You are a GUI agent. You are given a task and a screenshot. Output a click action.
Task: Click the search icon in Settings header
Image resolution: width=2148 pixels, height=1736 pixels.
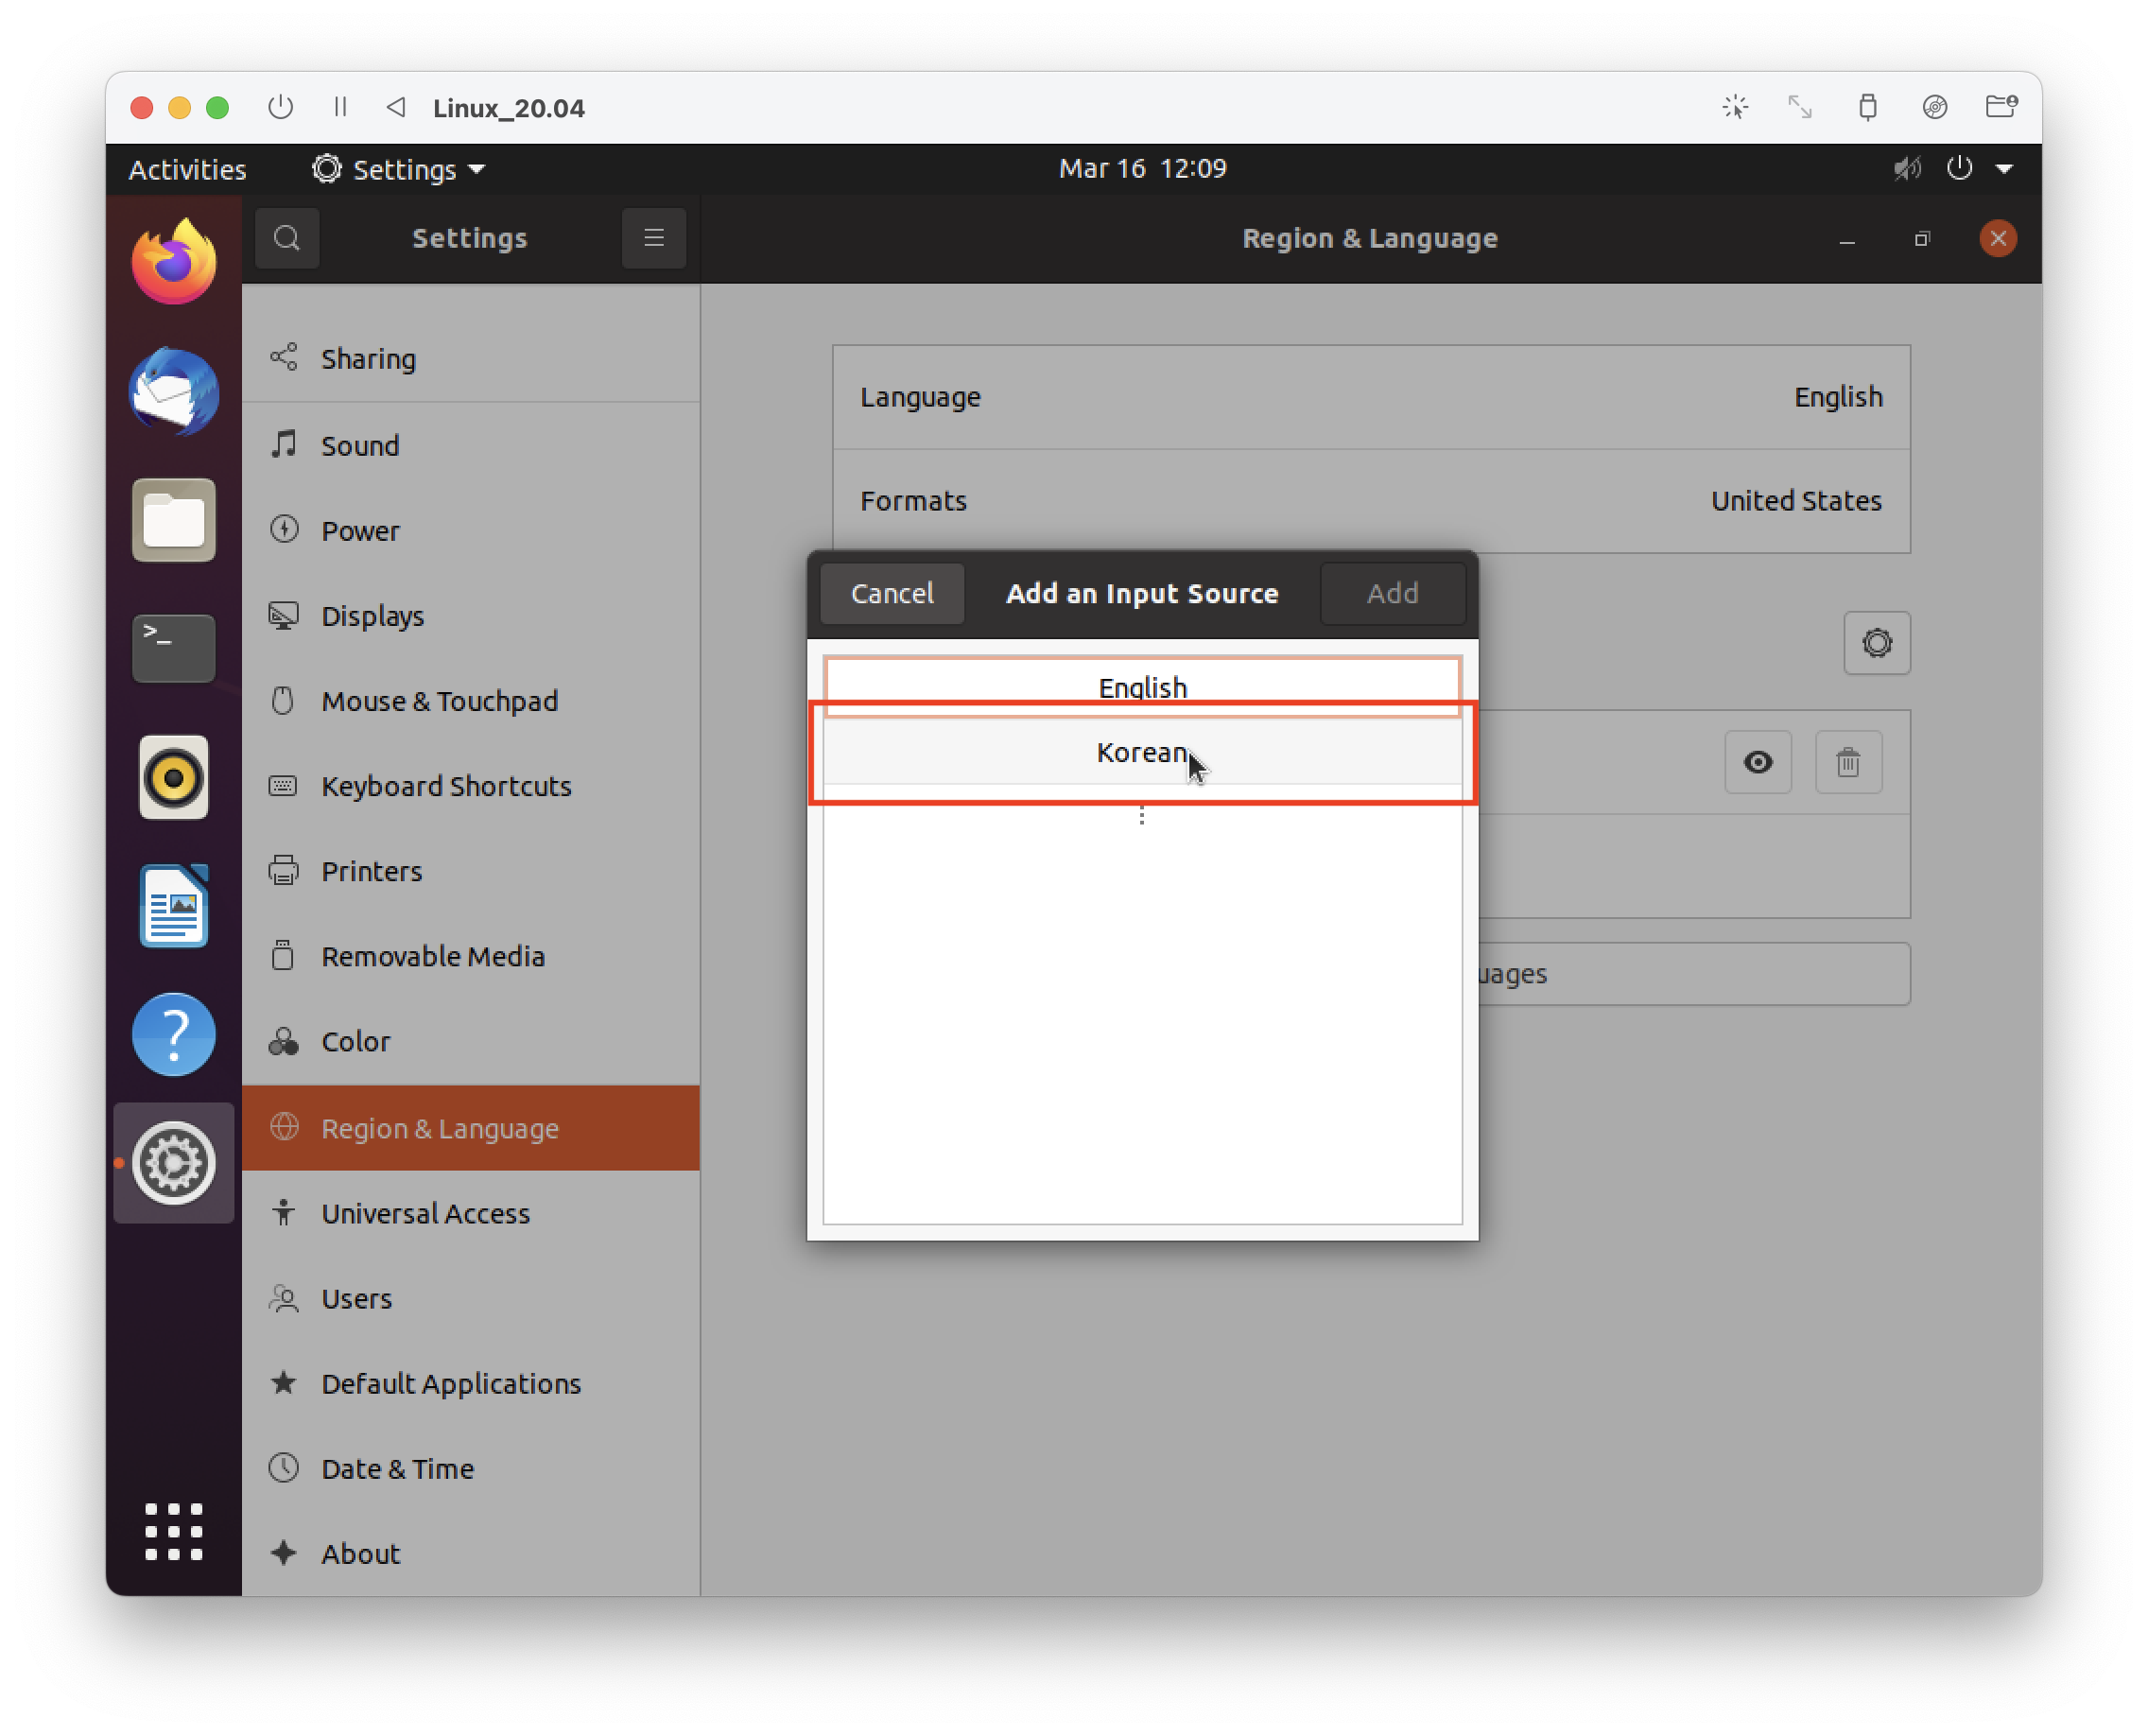point(287,238)
